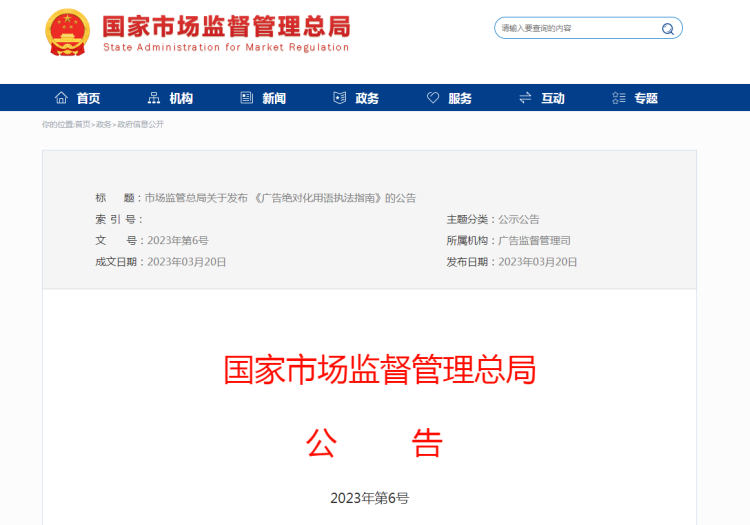
Task: Click the document icon beside 政务
Action: click(x=339, y=98)
